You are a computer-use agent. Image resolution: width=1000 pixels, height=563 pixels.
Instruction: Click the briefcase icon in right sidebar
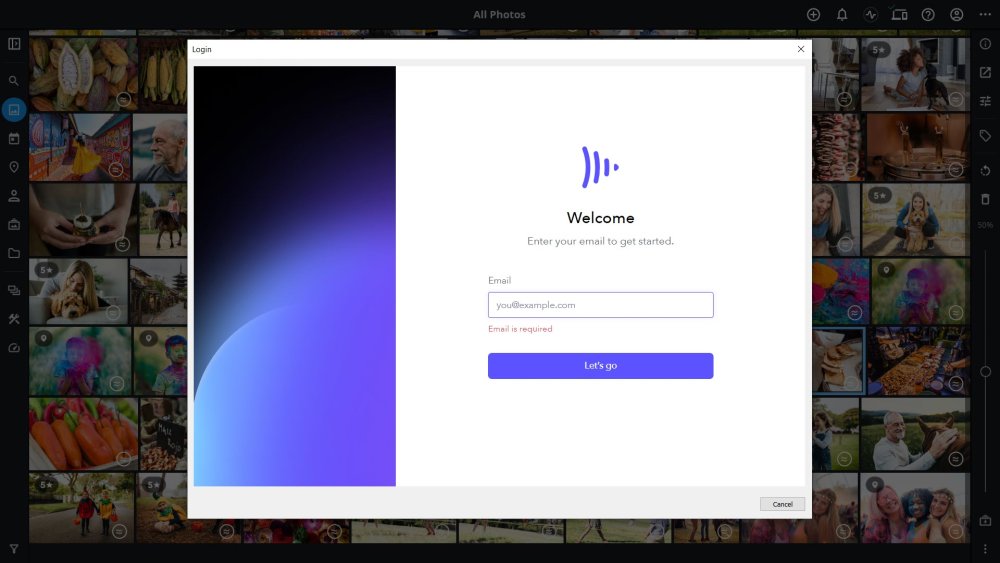click(x=985, y=521)
